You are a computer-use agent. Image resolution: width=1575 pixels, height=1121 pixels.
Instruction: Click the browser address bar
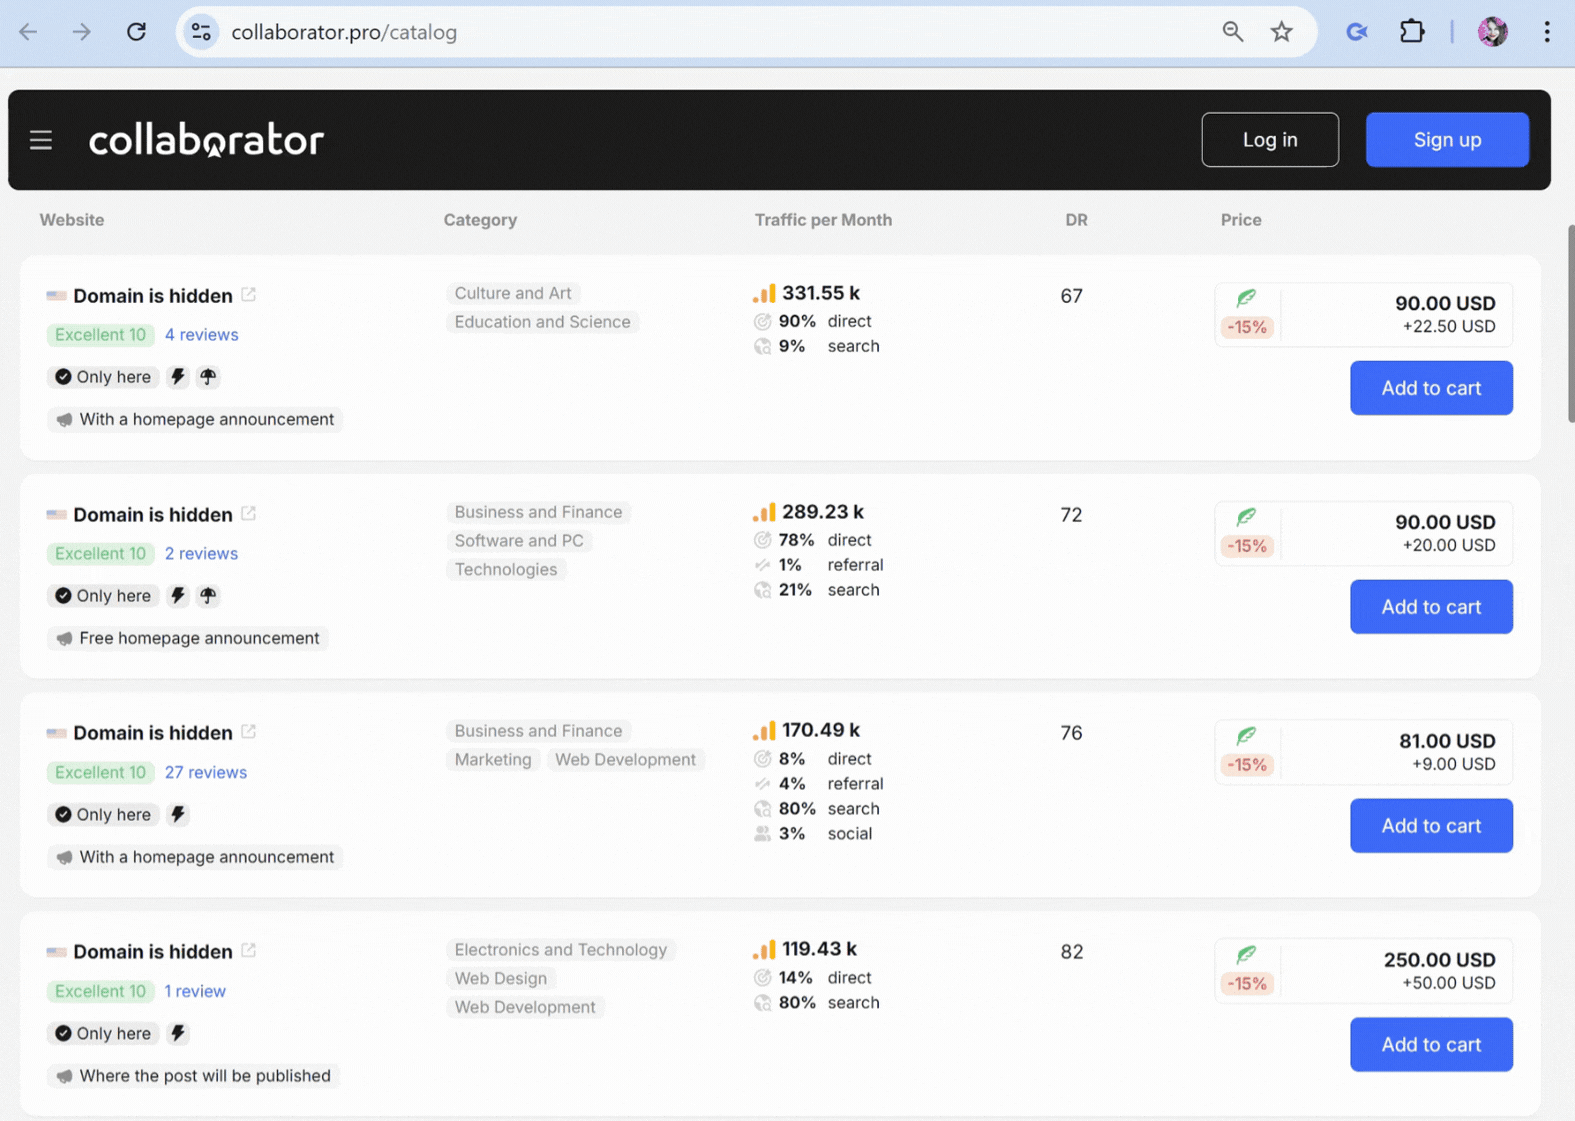point(700,32)
